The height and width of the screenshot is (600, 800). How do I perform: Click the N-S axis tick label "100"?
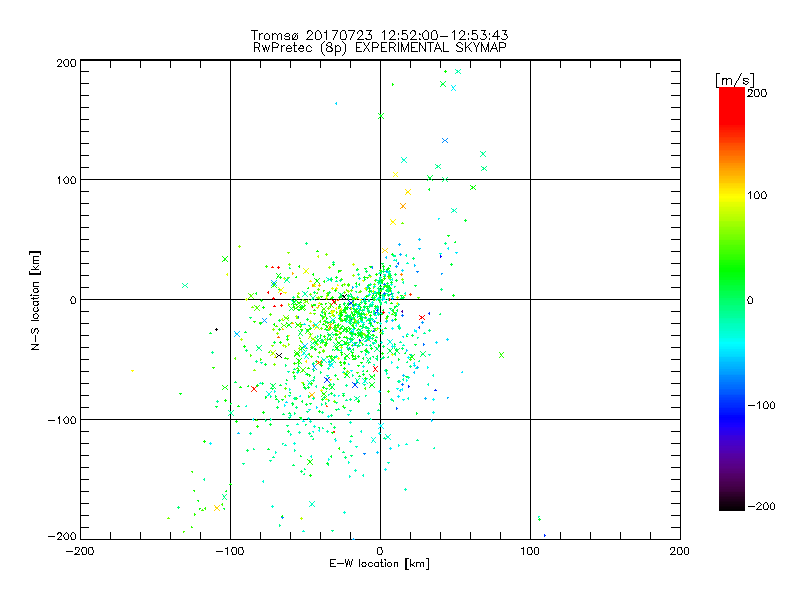click(66, 180)
